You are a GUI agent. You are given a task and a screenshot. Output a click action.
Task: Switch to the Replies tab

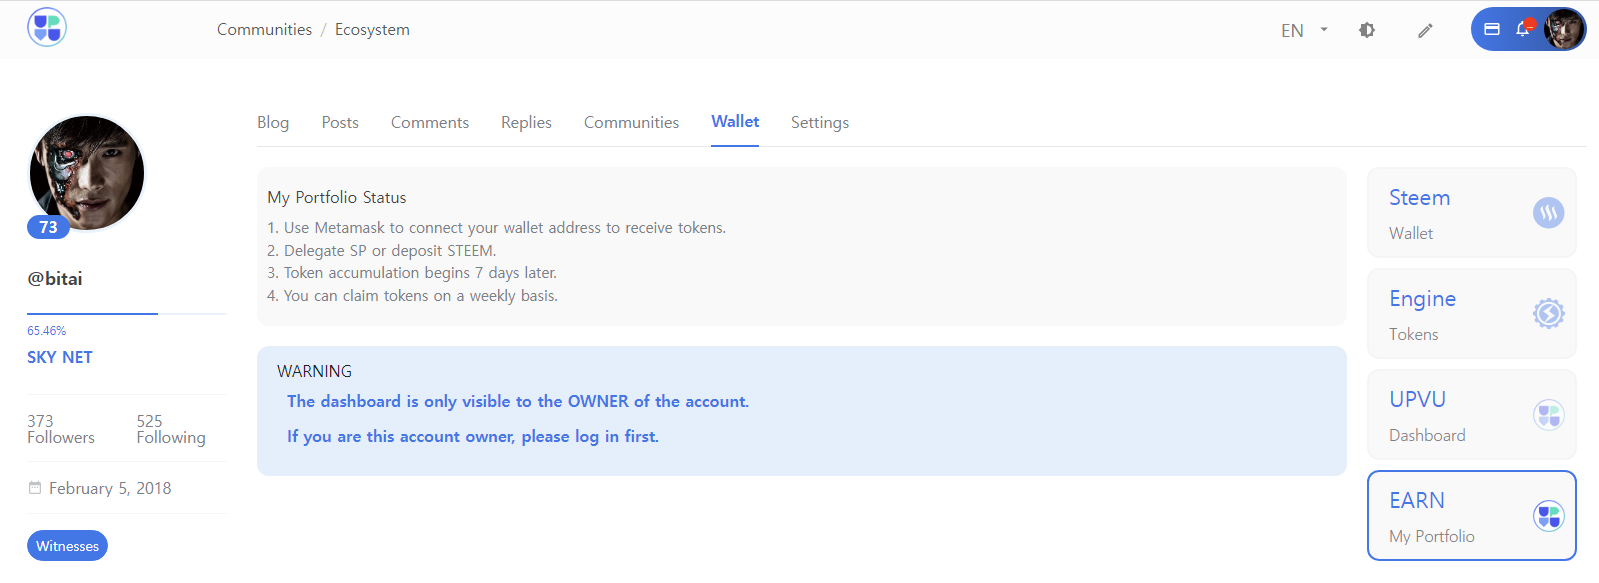click(x=526, y=122)
